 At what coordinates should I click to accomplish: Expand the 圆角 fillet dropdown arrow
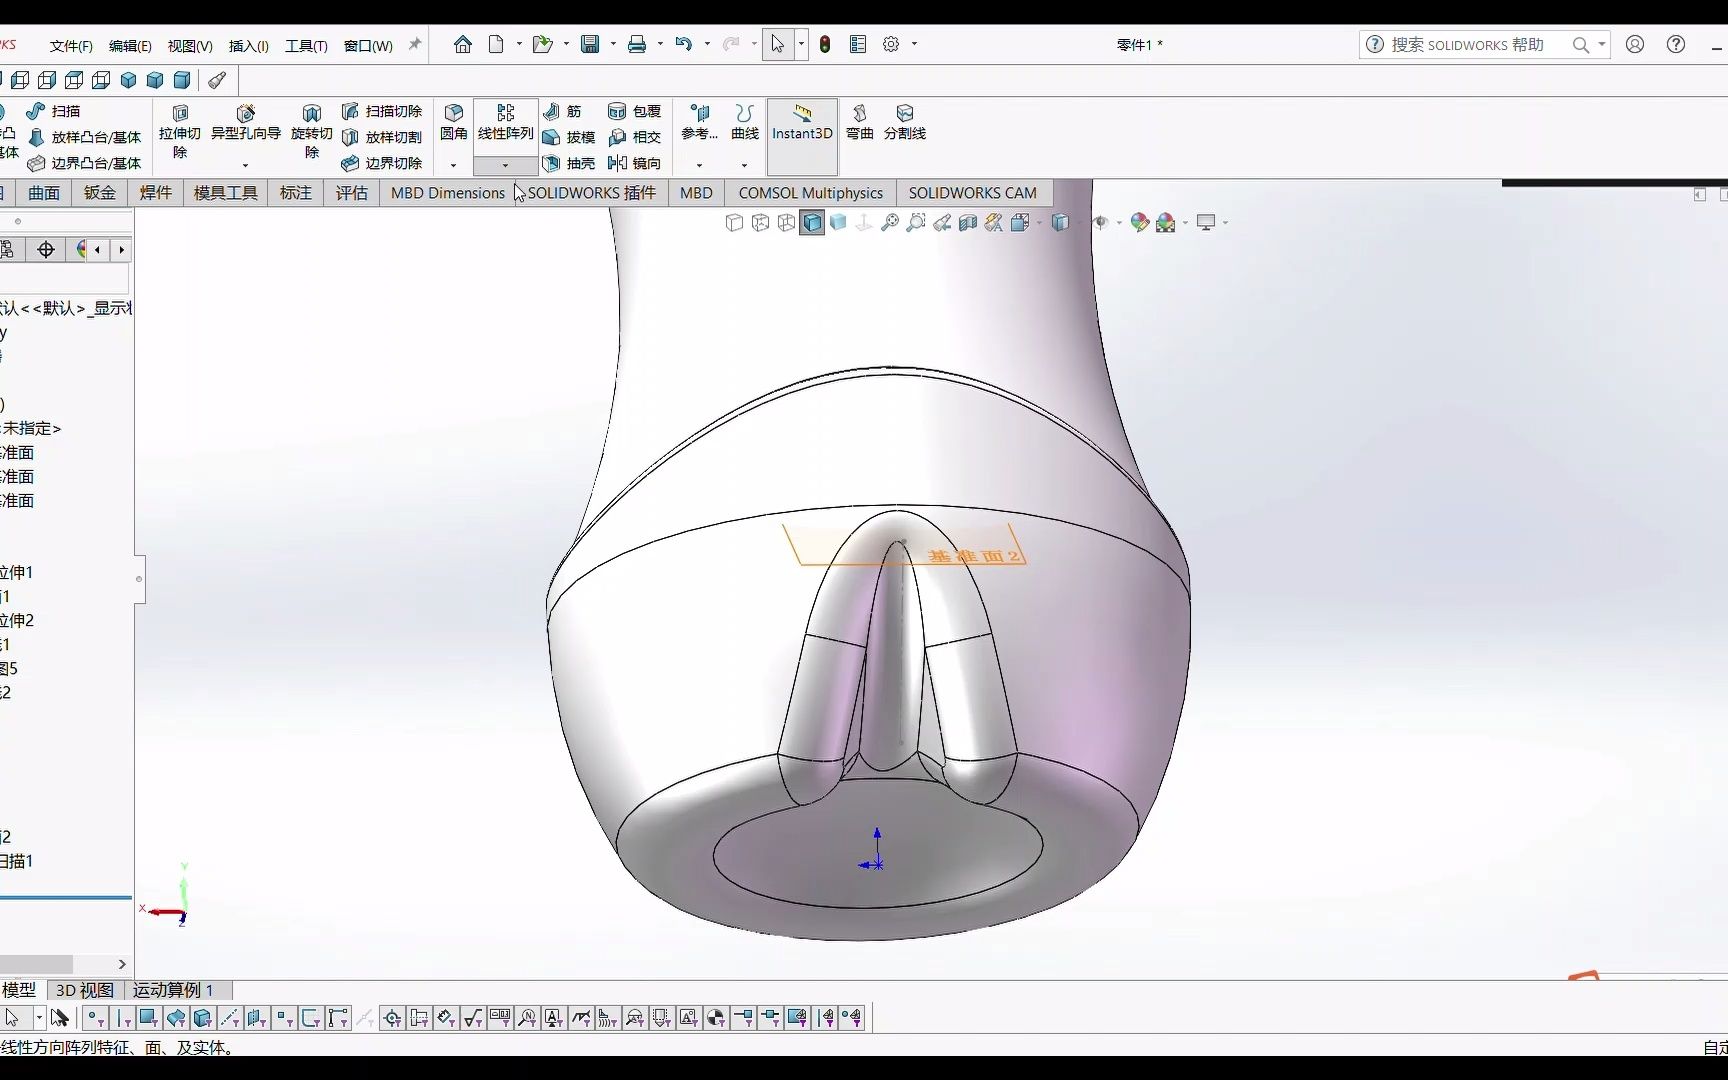pyautogui.click(x=454, y=165)
